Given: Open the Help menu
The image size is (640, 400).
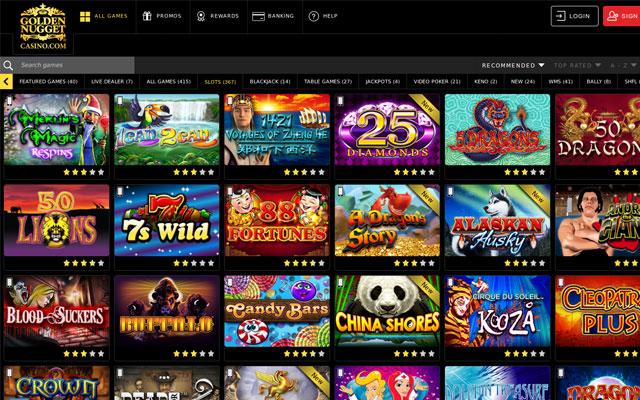Looking at the screenshot, I should point(323,16).
